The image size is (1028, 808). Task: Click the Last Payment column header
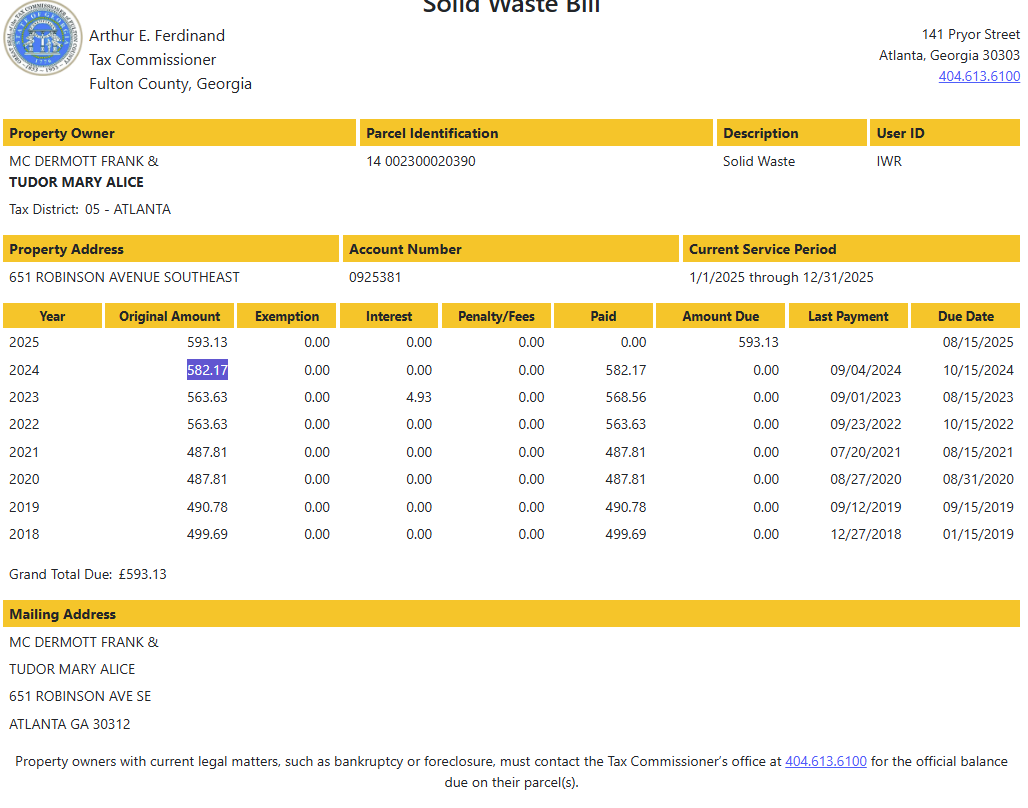pos(848,316)
